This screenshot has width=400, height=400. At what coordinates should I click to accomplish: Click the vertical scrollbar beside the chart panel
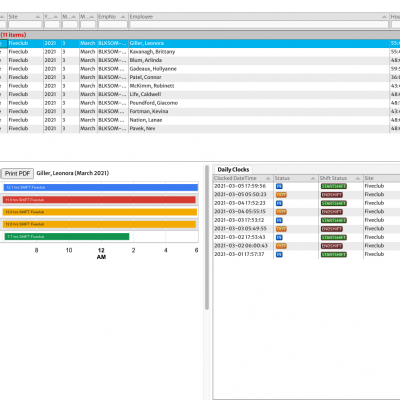coord(207,237)
